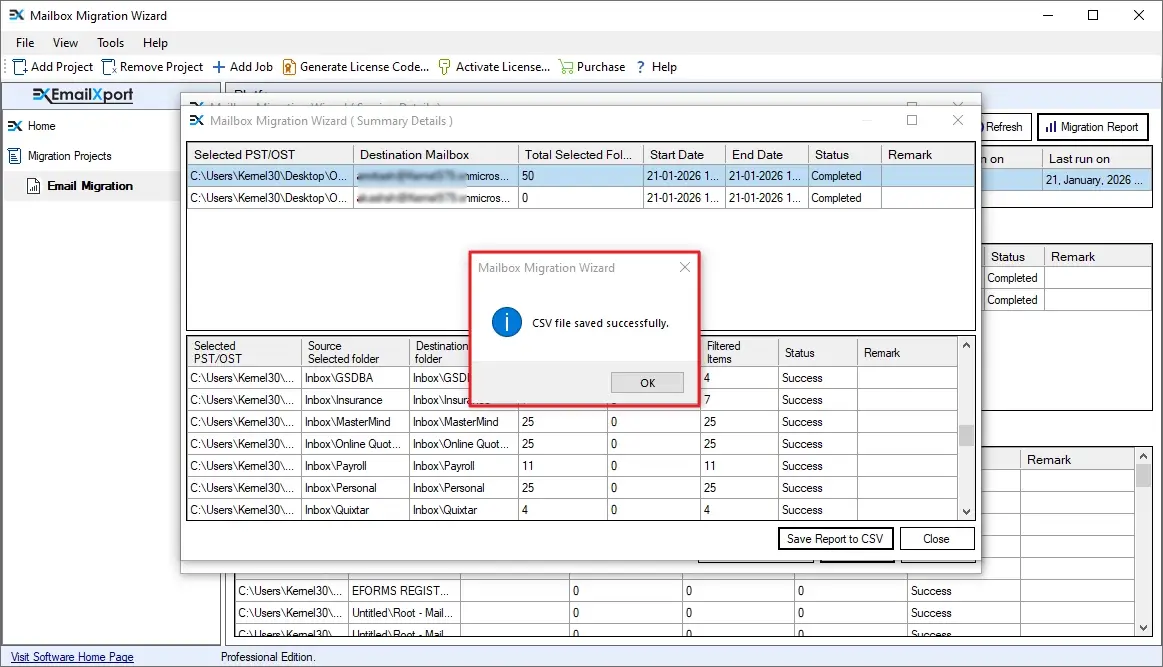The height and width of the screenshot is (667, 1163).
Task: Open the View menu
Action: (x=65, y=43)
